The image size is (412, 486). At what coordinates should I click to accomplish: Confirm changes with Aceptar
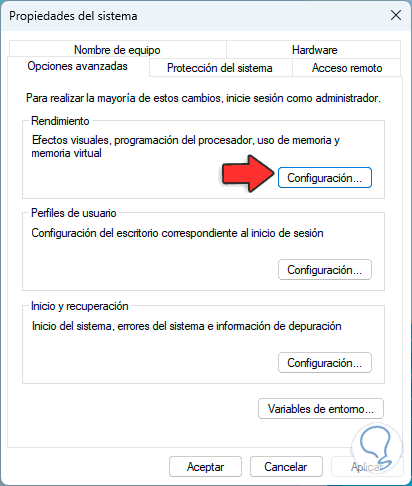point(205,467)
